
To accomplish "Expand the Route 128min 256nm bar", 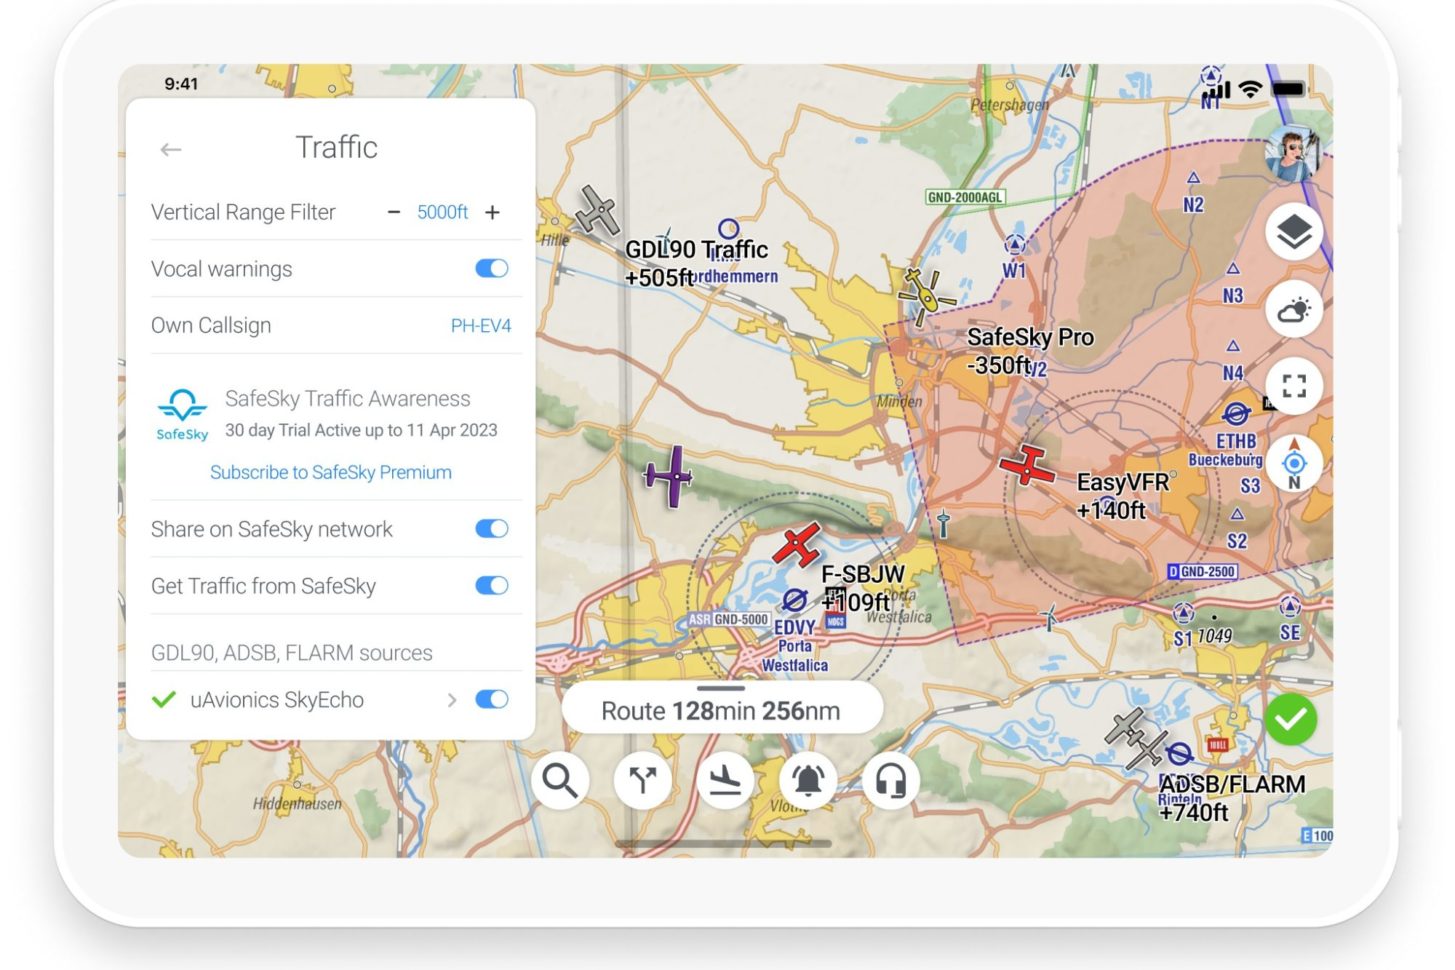I will tap(721, 709).
